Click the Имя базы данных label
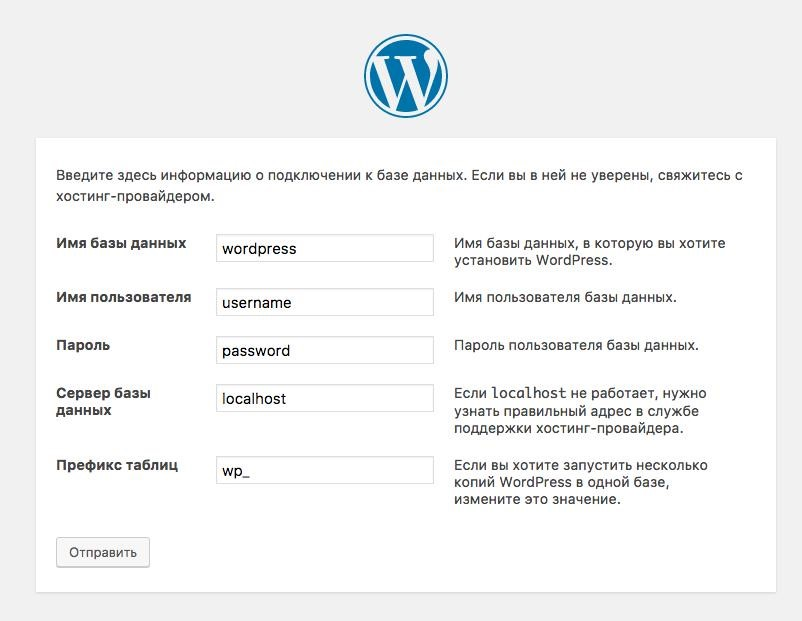Screen dimensions: 802x621 (121, 243)
